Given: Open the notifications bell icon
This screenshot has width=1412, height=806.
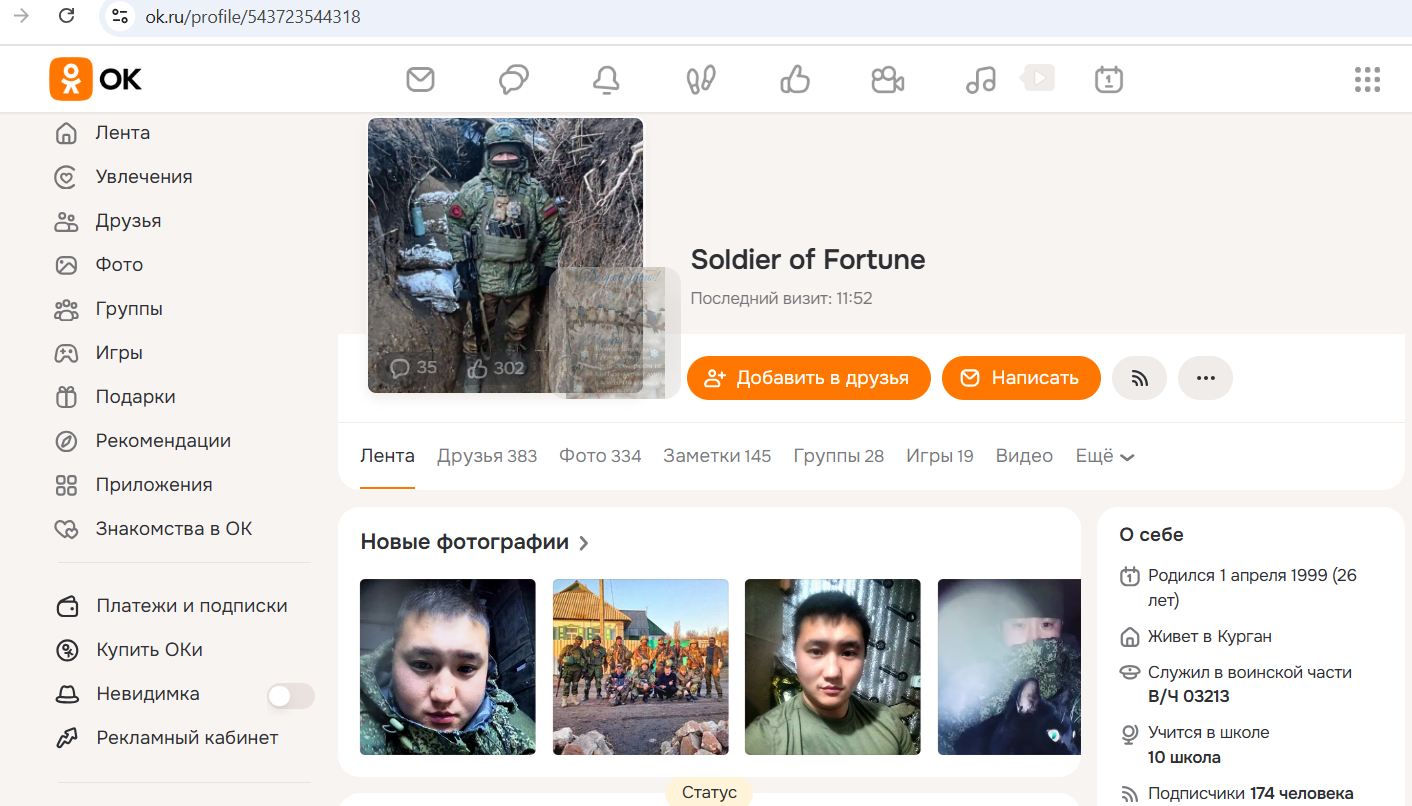Looking at the screenshot, I should point(607,79).
